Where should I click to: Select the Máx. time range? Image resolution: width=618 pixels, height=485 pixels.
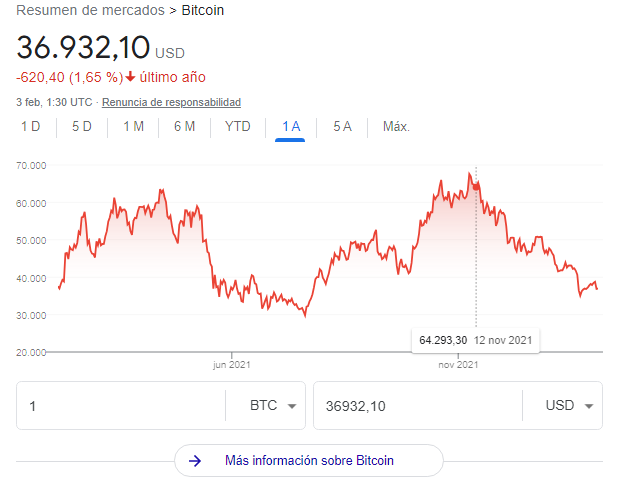(x=396, y=126)
